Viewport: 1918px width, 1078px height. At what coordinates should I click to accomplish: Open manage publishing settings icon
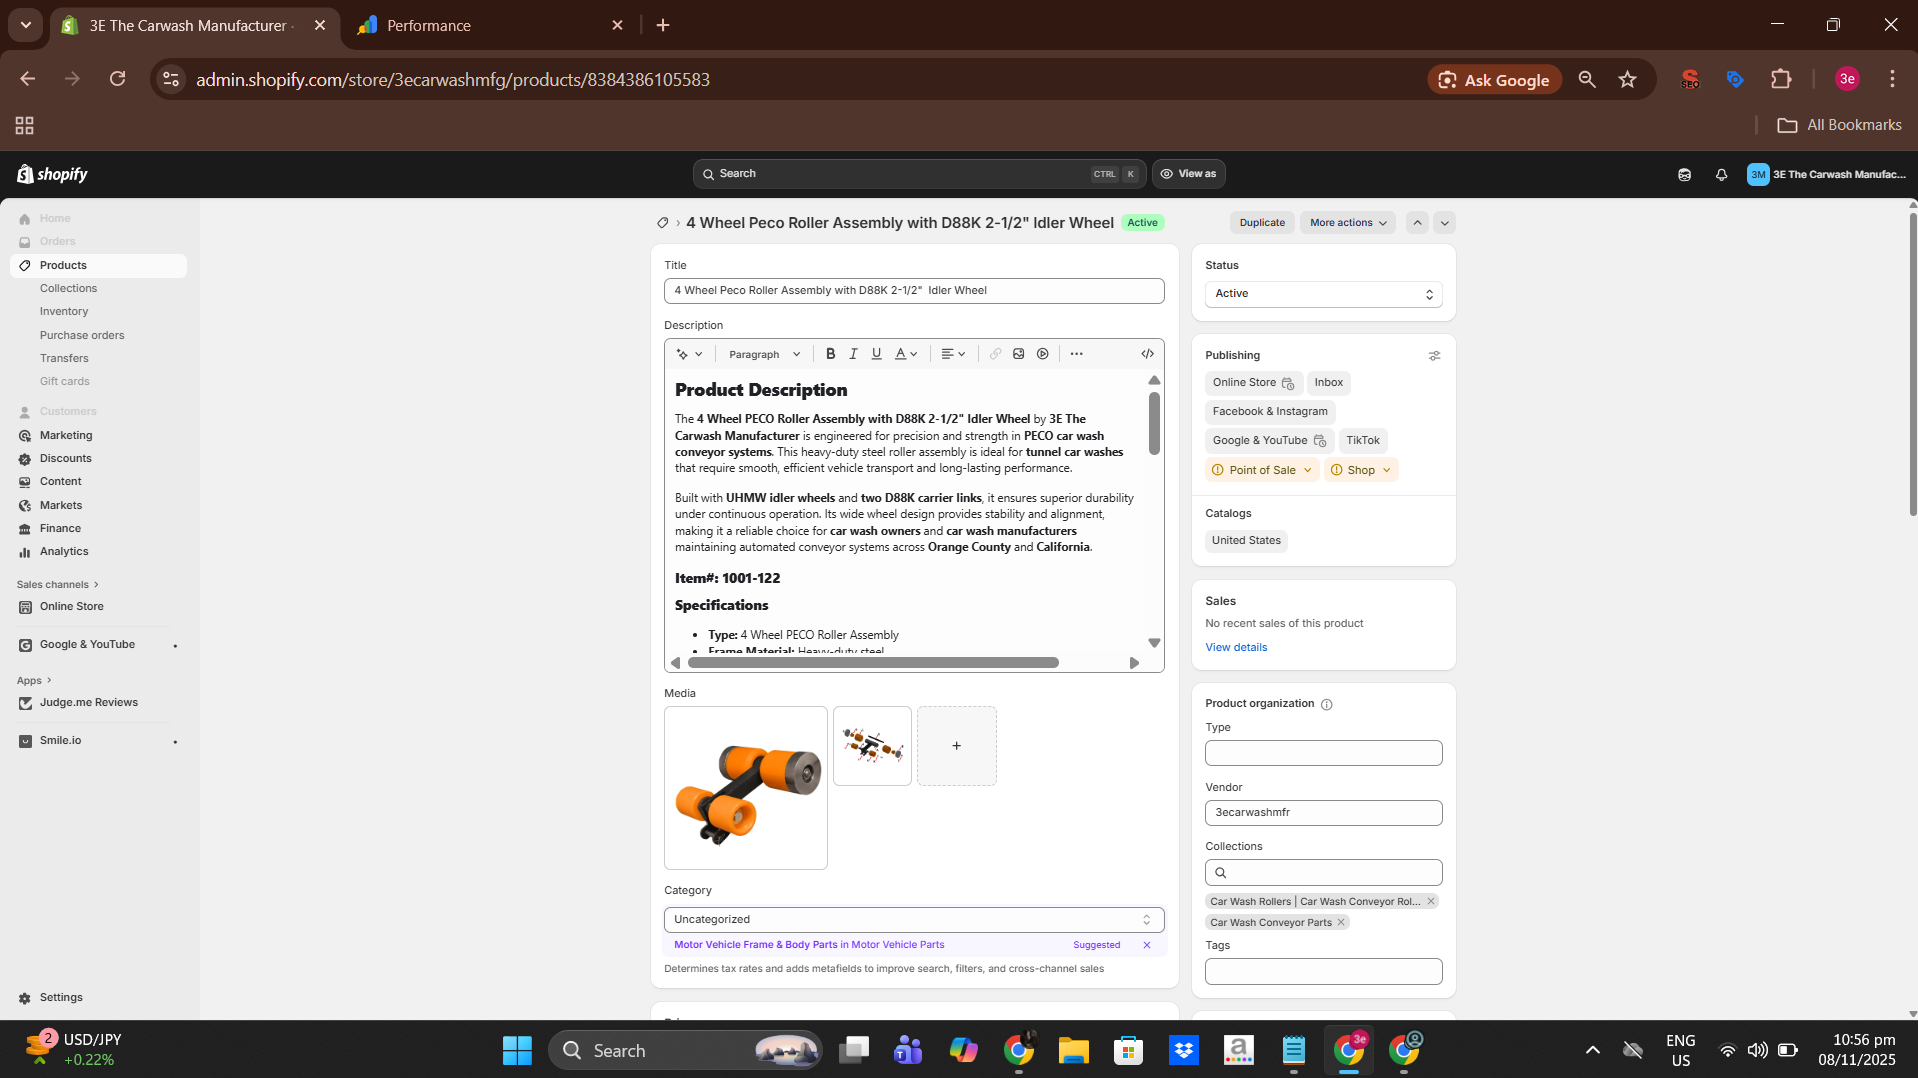(1434, 356)
